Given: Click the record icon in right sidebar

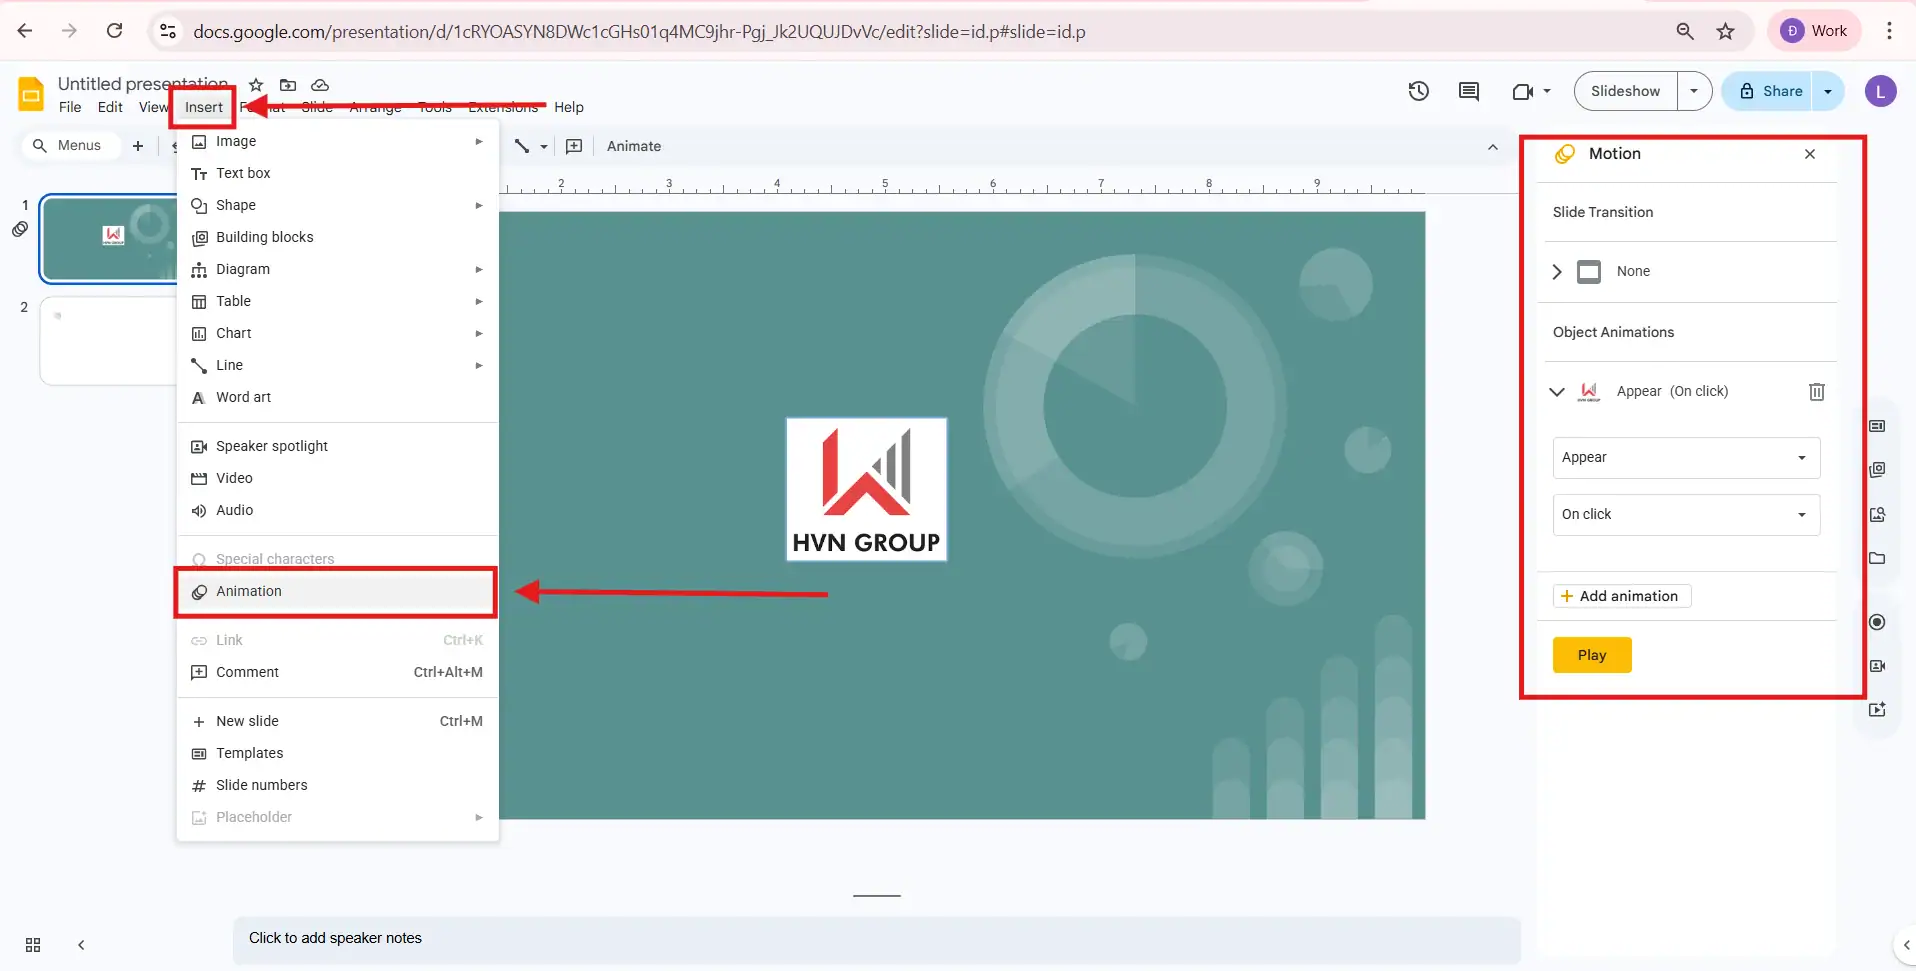Looking at the screenshot, I should (1877, 622).
